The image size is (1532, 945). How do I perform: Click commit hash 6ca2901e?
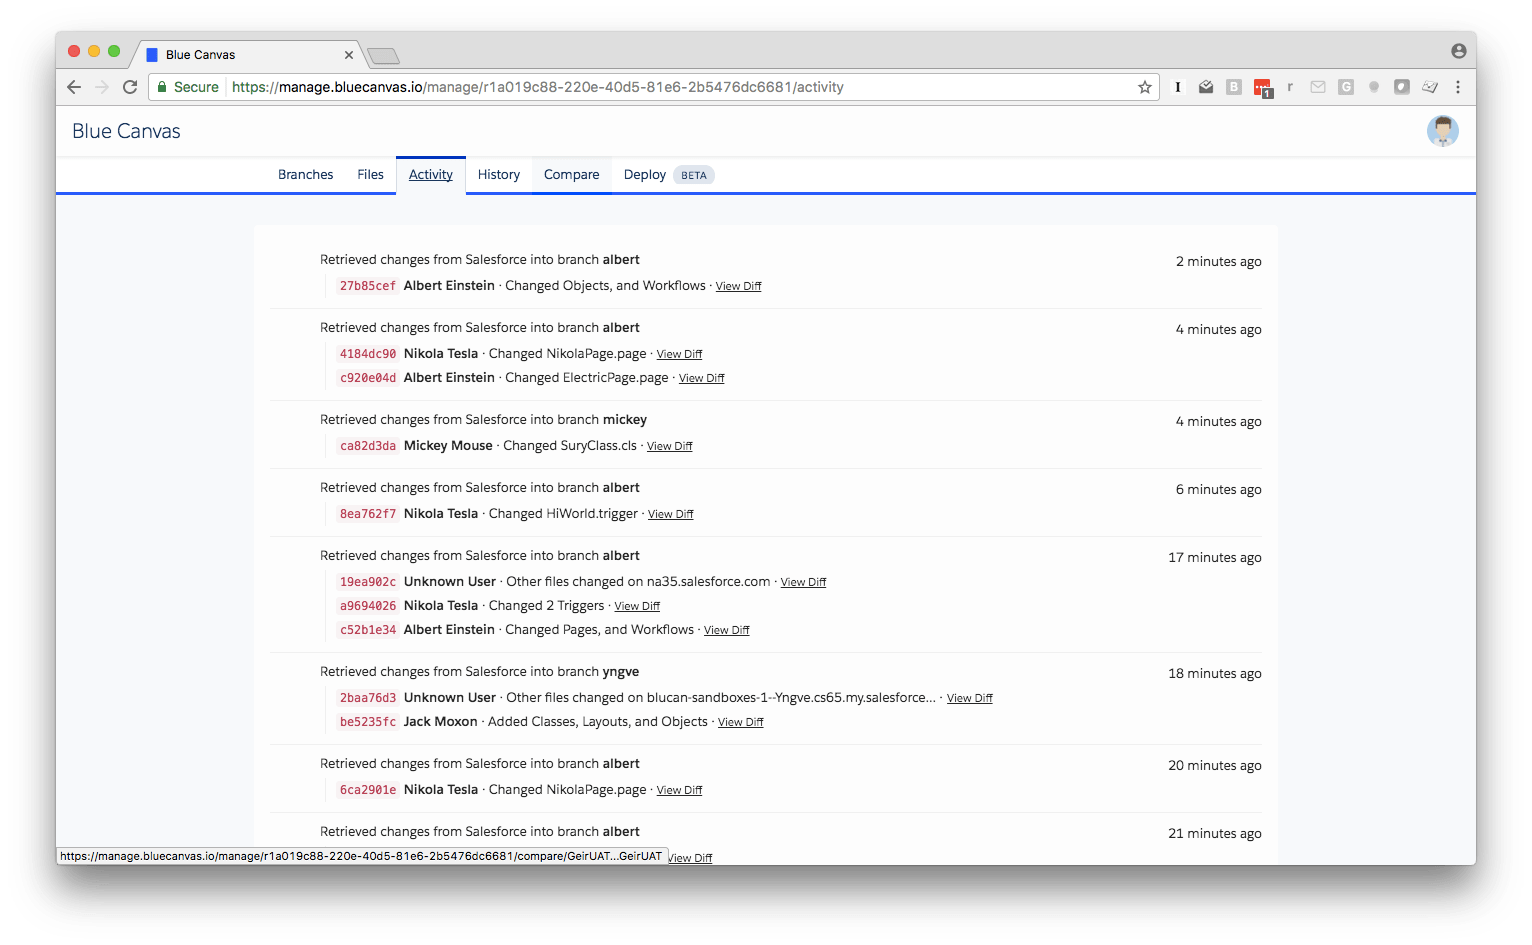368,790
